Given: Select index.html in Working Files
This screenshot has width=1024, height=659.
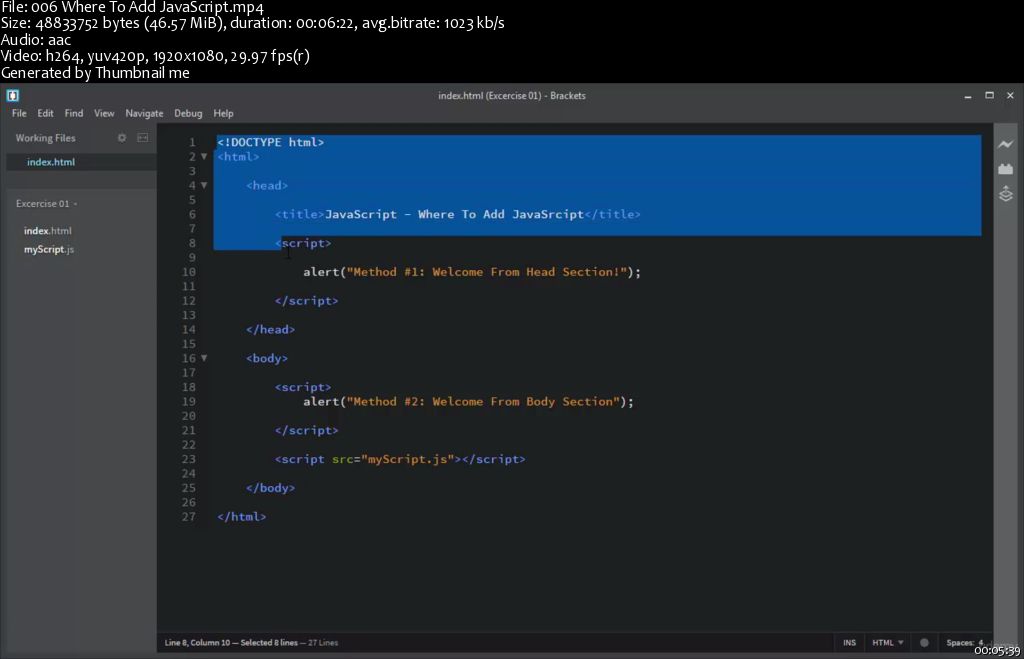Looking at the screenshot, I should 81,162.
